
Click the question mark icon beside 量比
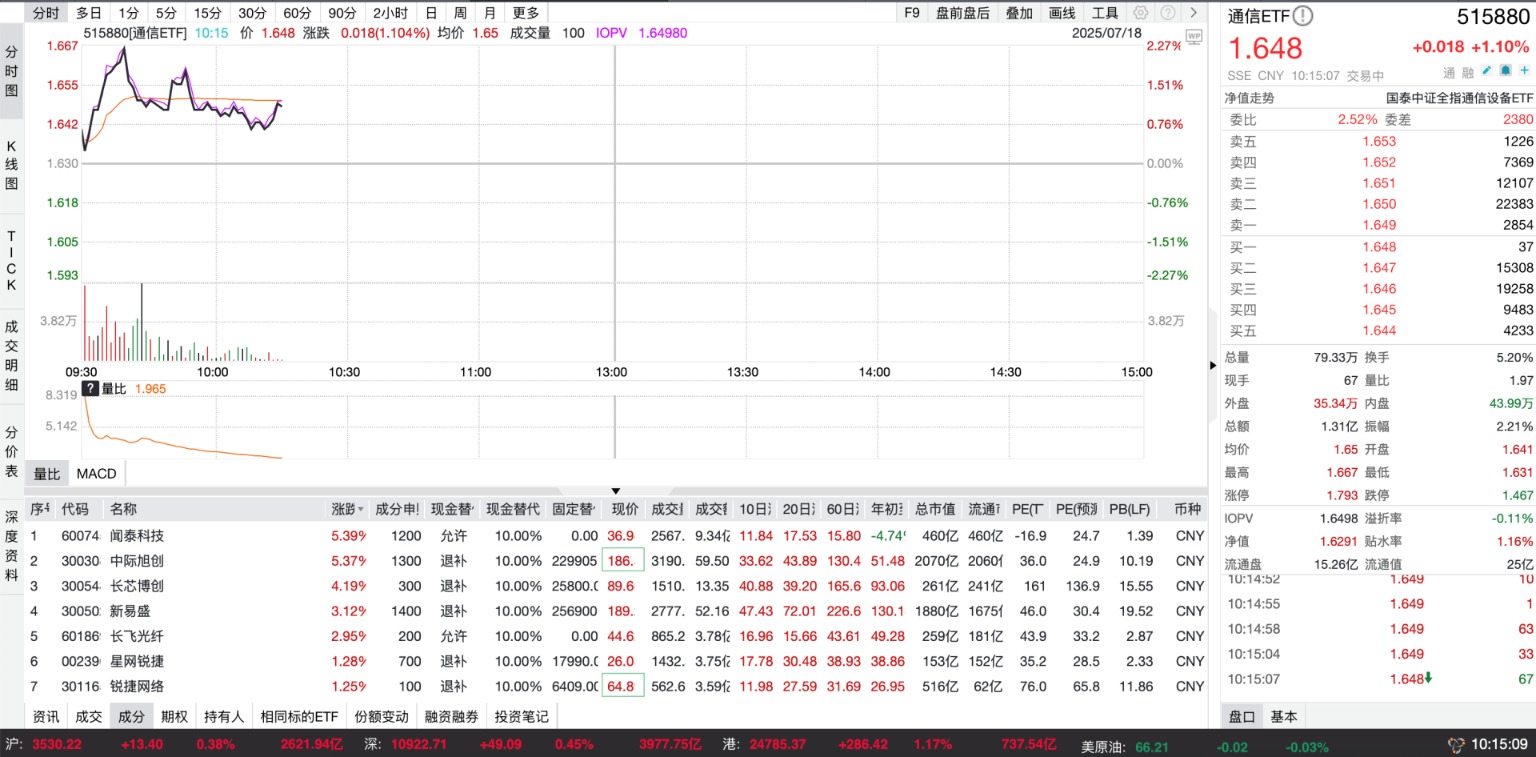coord(90,388)
